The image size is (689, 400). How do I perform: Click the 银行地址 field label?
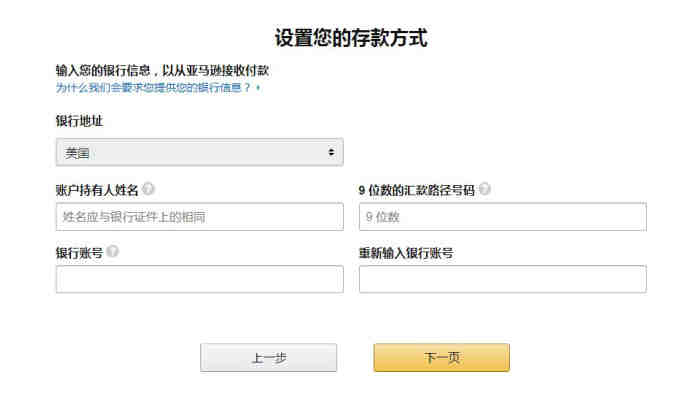pos(79,121)
